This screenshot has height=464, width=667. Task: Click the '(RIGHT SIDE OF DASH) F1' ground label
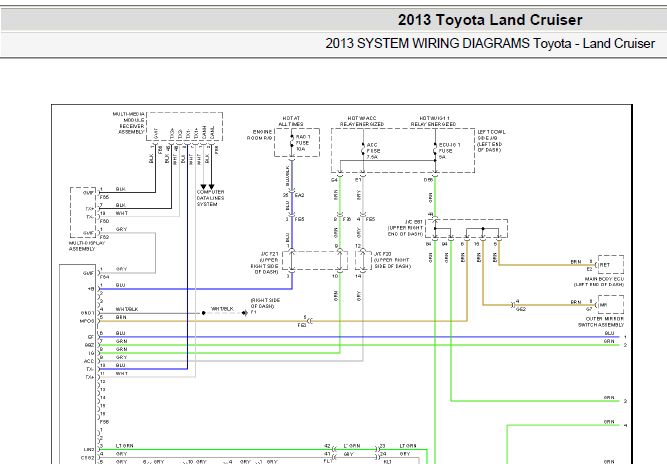click(265, 306)
